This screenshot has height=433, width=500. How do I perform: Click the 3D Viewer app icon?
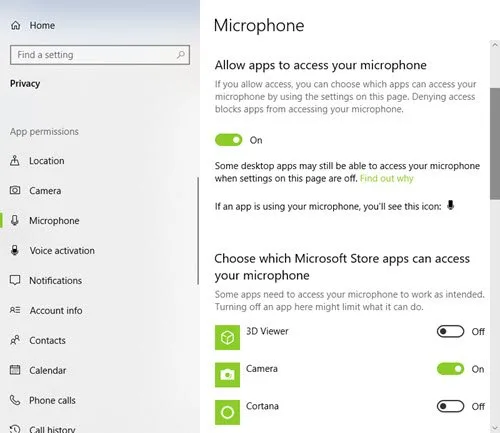coord(227,337)
